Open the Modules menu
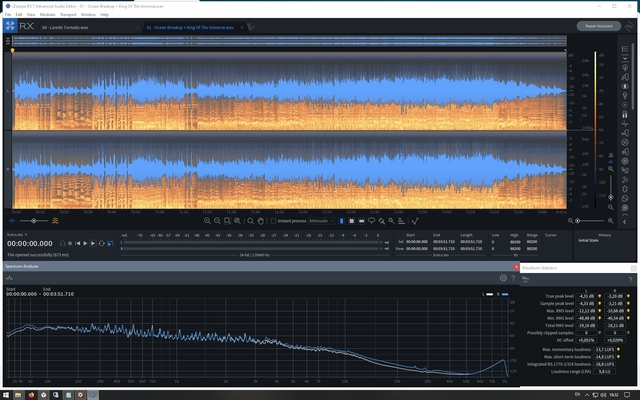The width and height of the screenshot is (640, 400). [46, 15]
